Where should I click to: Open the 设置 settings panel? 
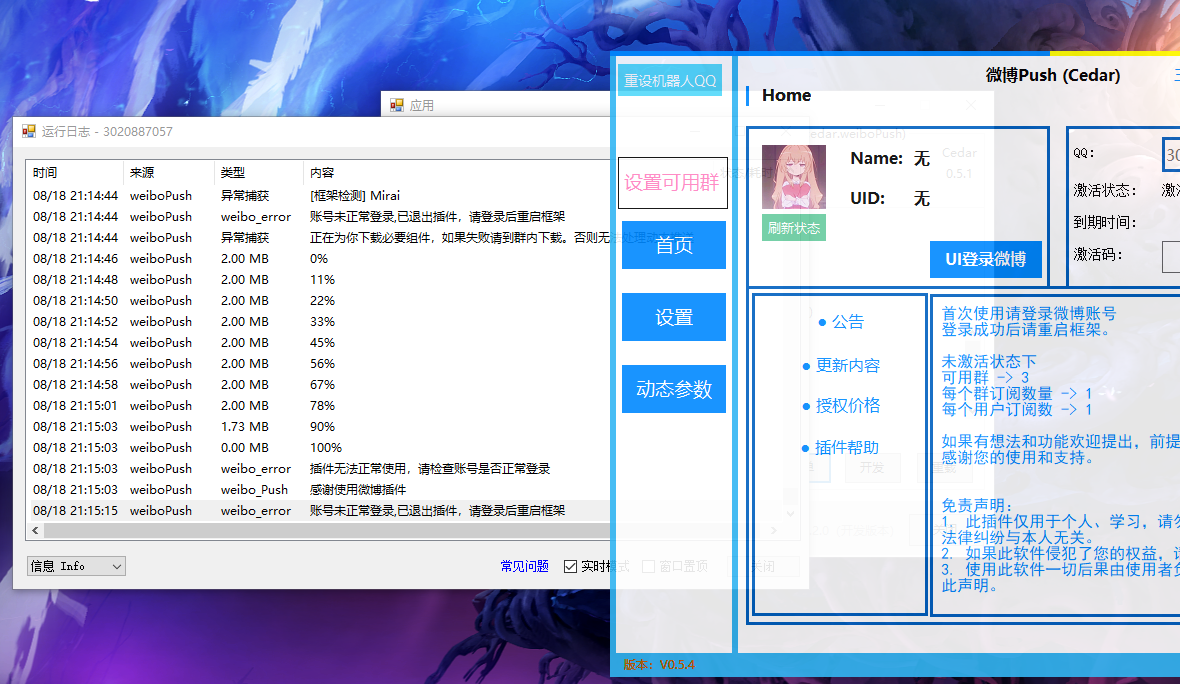point(673,317)
